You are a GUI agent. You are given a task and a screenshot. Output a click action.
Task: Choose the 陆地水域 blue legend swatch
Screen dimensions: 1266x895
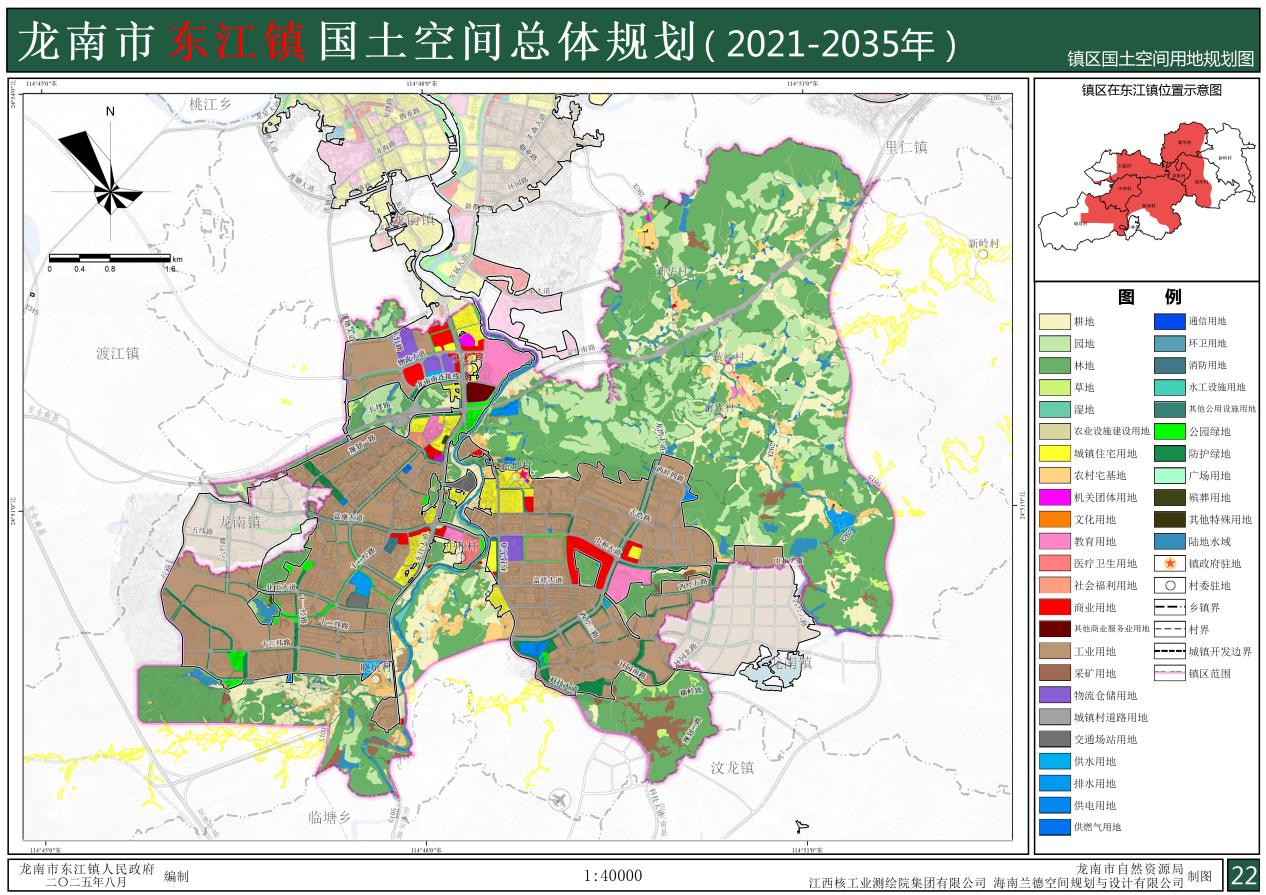tap(1166, 542)
